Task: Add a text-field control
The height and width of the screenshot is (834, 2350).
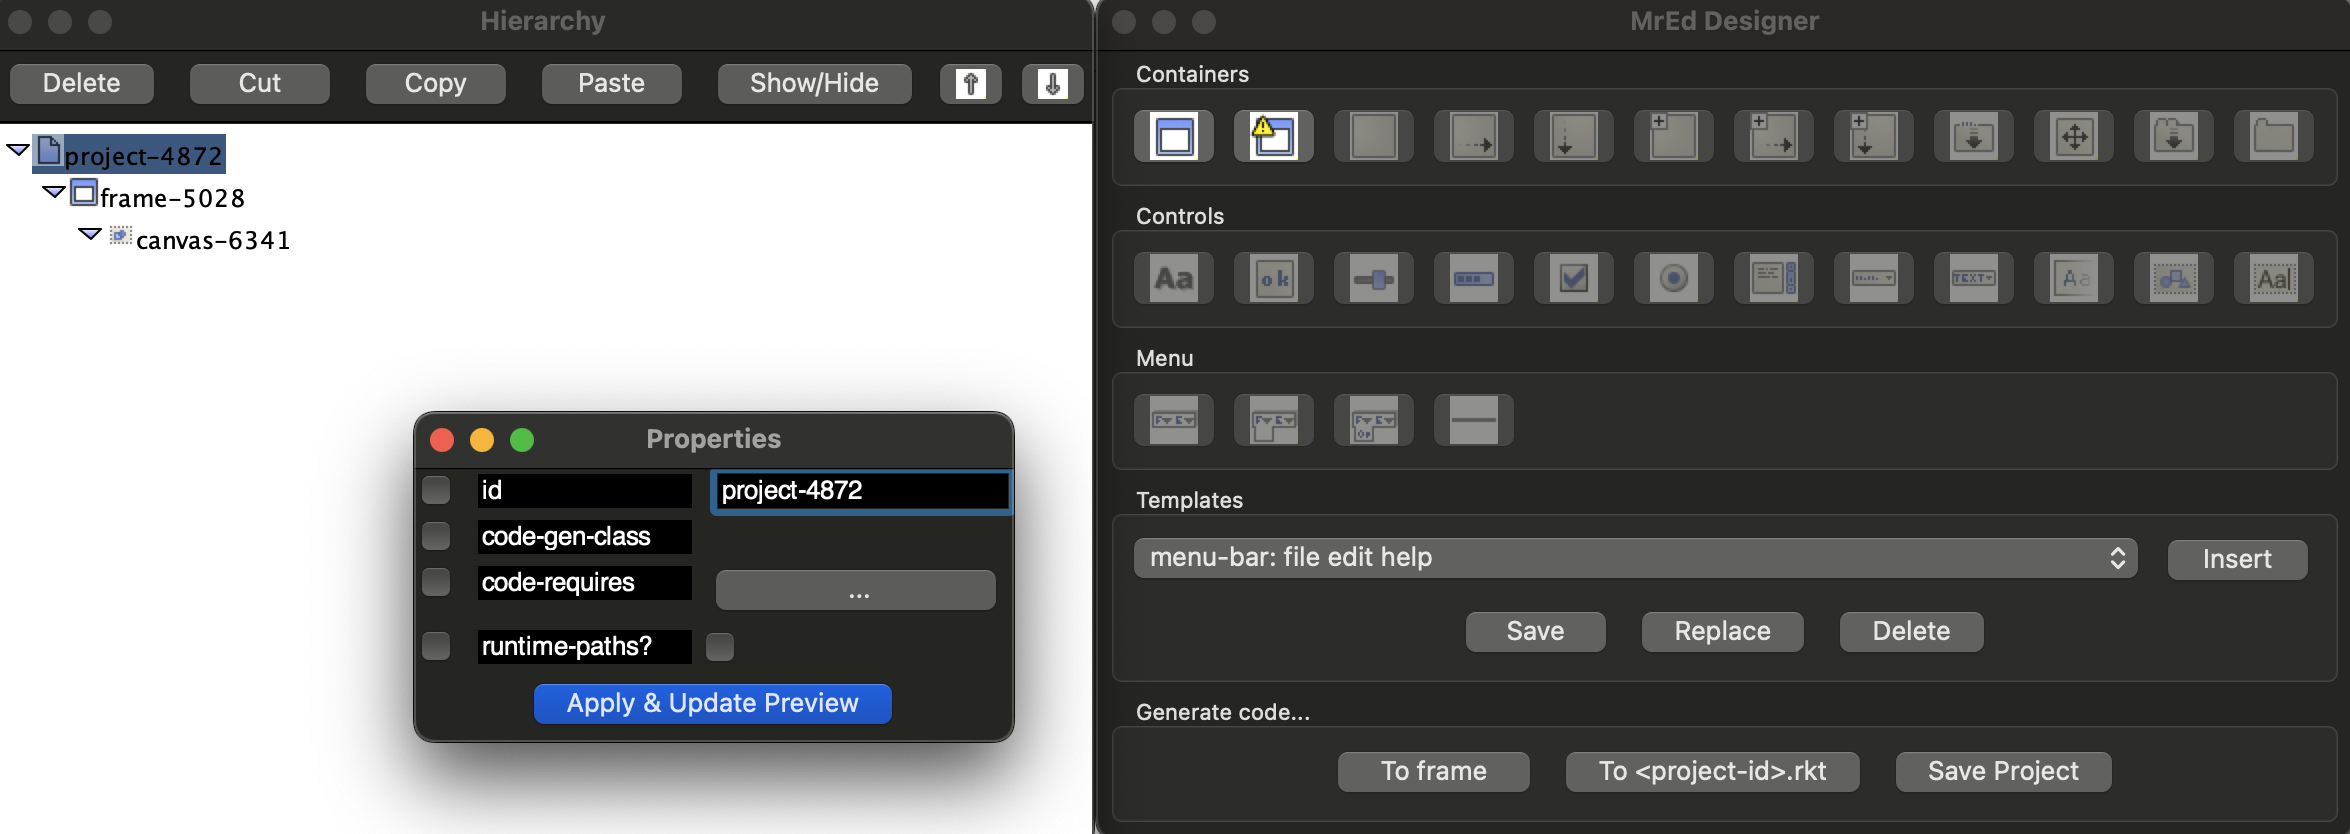Action: (2074, 278)
